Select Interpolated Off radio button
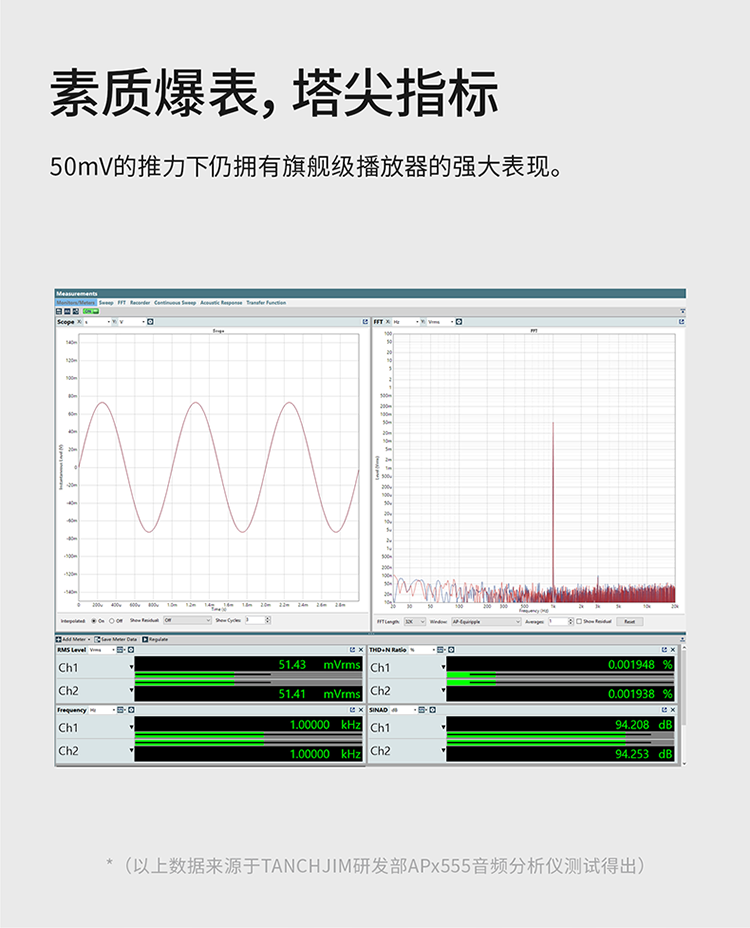 (111, 621)
